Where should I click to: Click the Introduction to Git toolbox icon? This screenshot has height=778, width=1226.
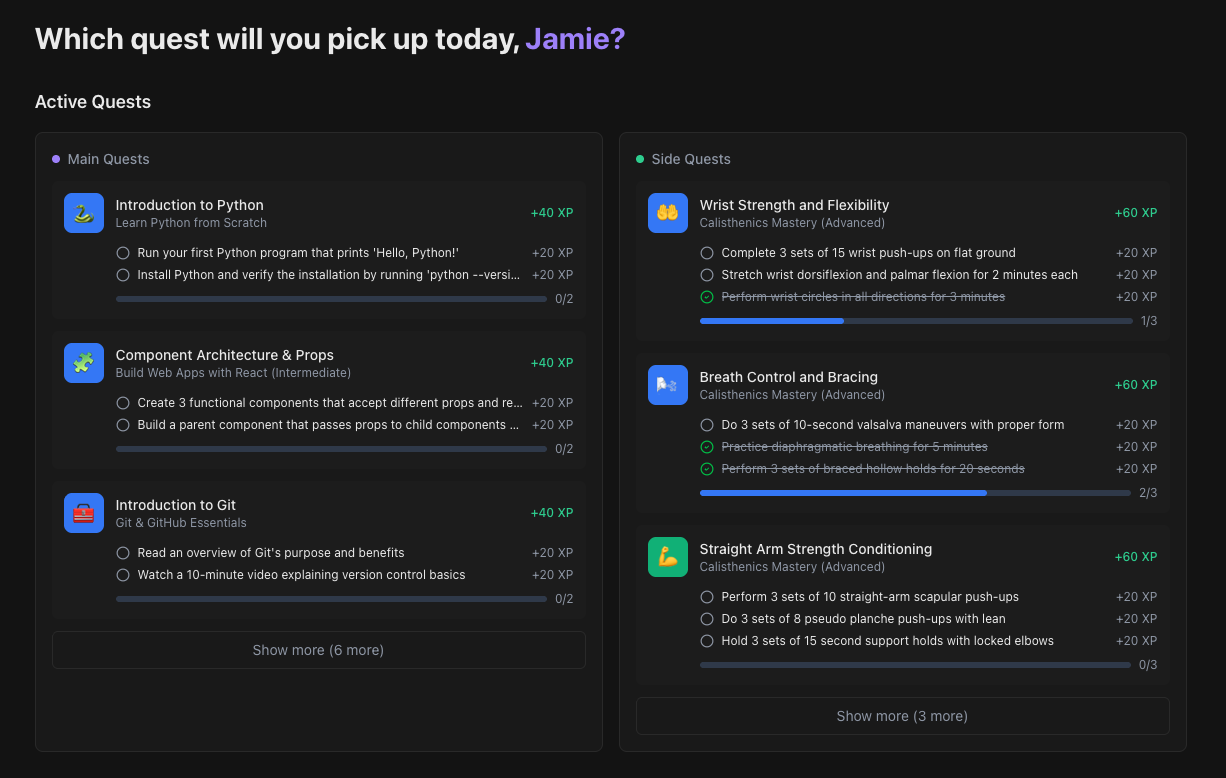coord(84,513)
